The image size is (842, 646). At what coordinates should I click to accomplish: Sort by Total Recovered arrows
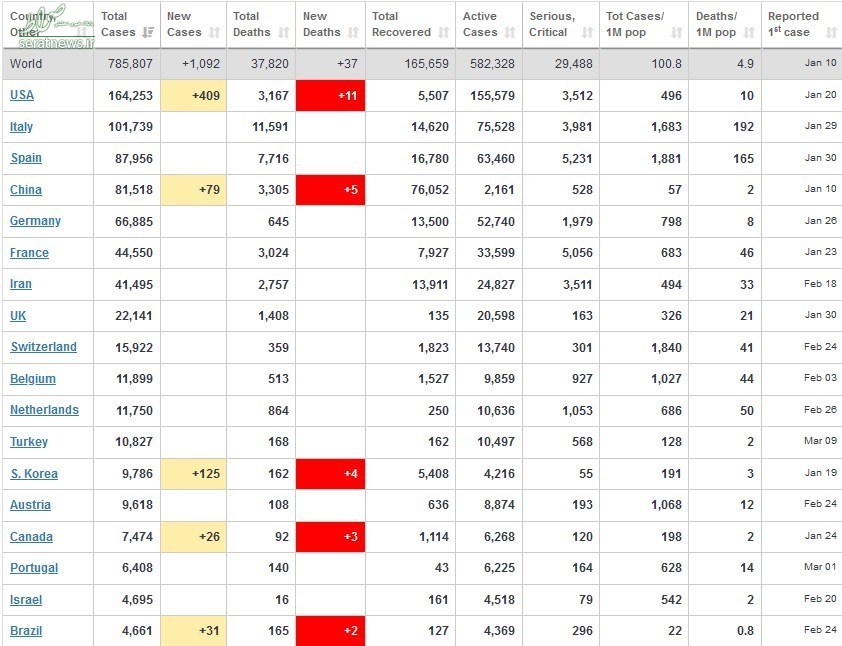click(x=441, y=33)
